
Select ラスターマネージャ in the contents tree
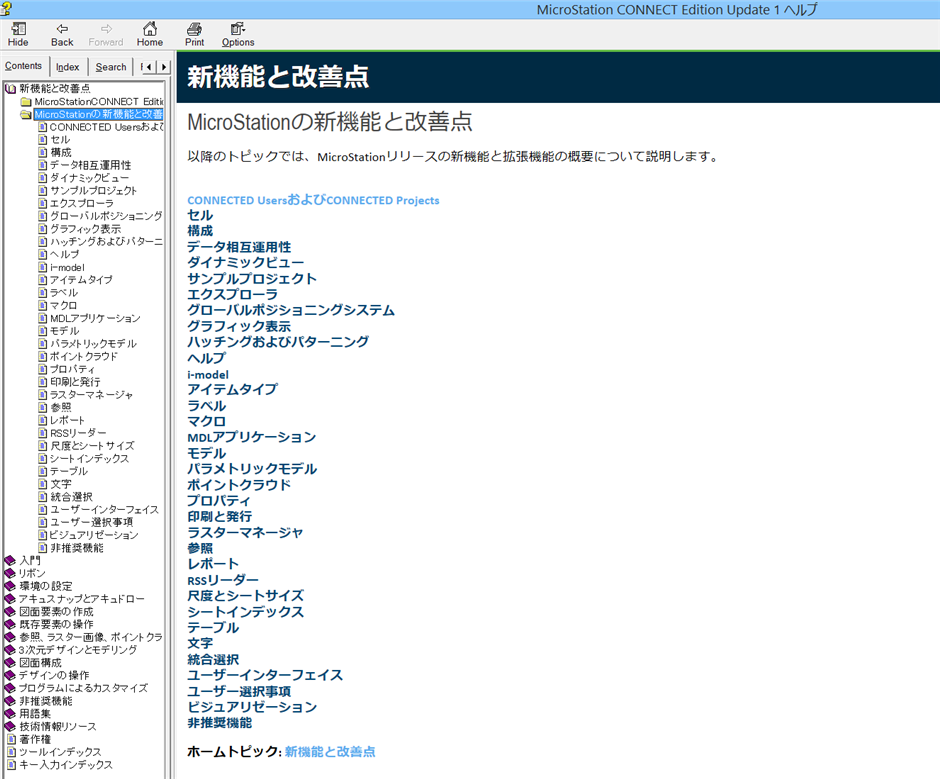92,395
